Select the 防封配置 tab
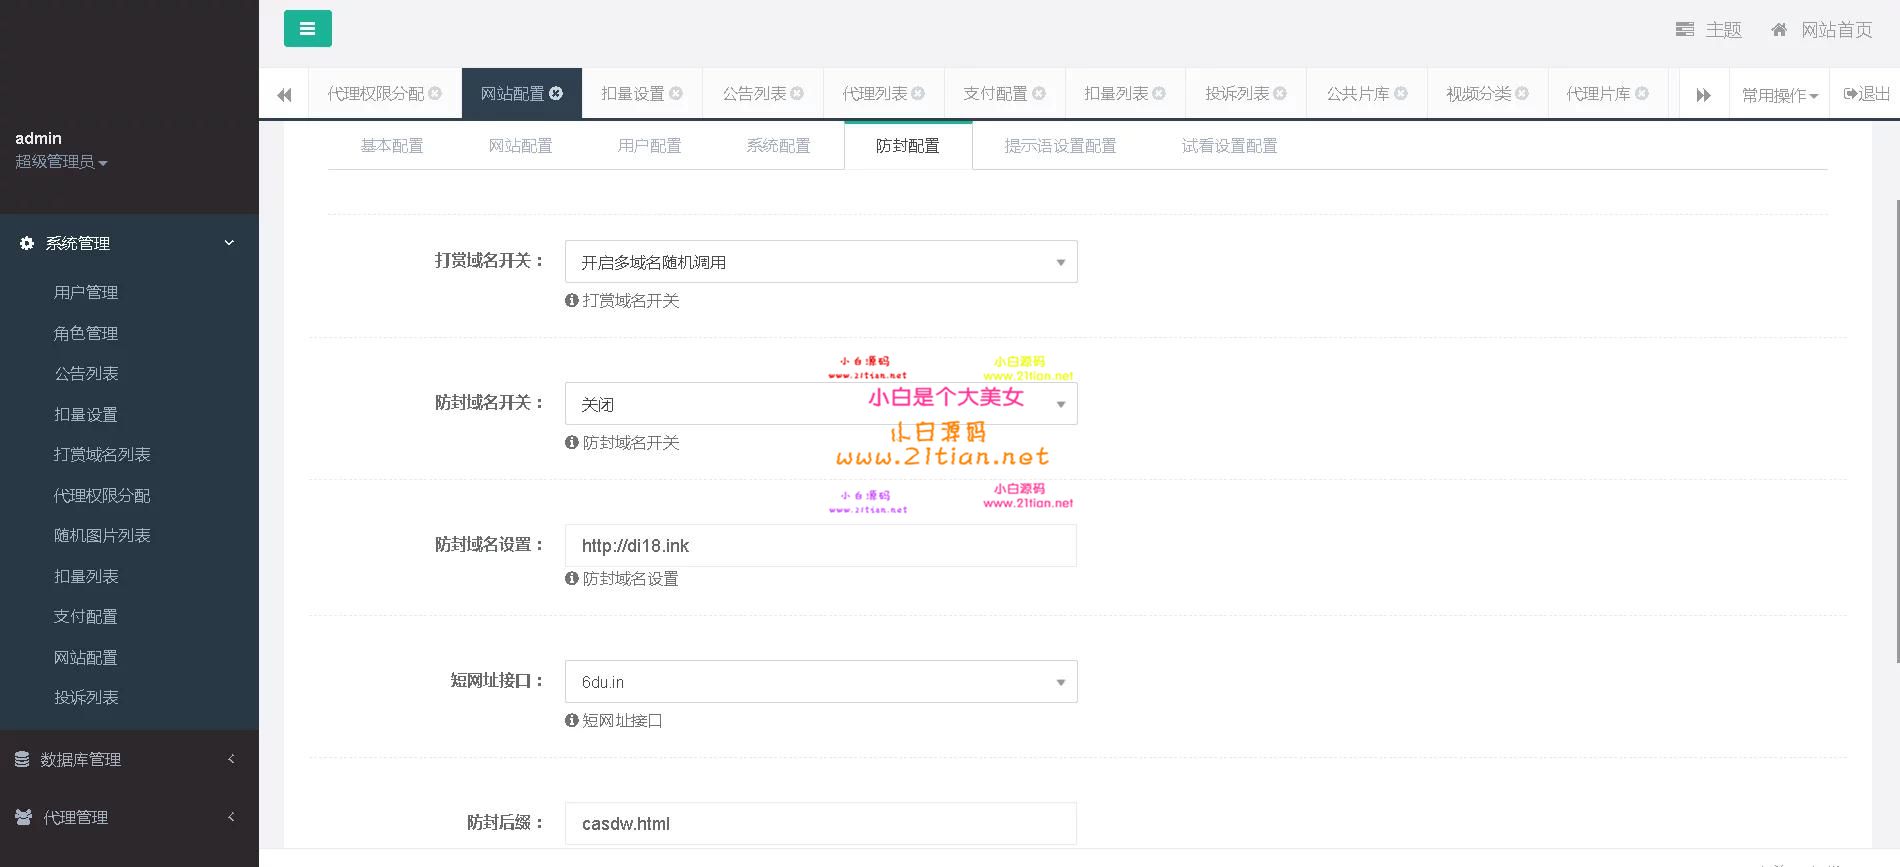This screenshot has width=1900, height=867. pos(908,146)
